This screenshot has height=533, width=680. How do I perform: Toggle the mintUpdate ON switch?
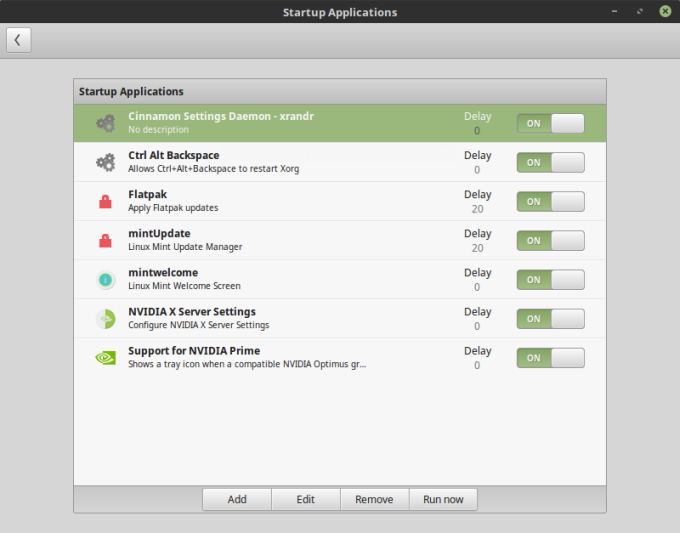click(550, 241)
